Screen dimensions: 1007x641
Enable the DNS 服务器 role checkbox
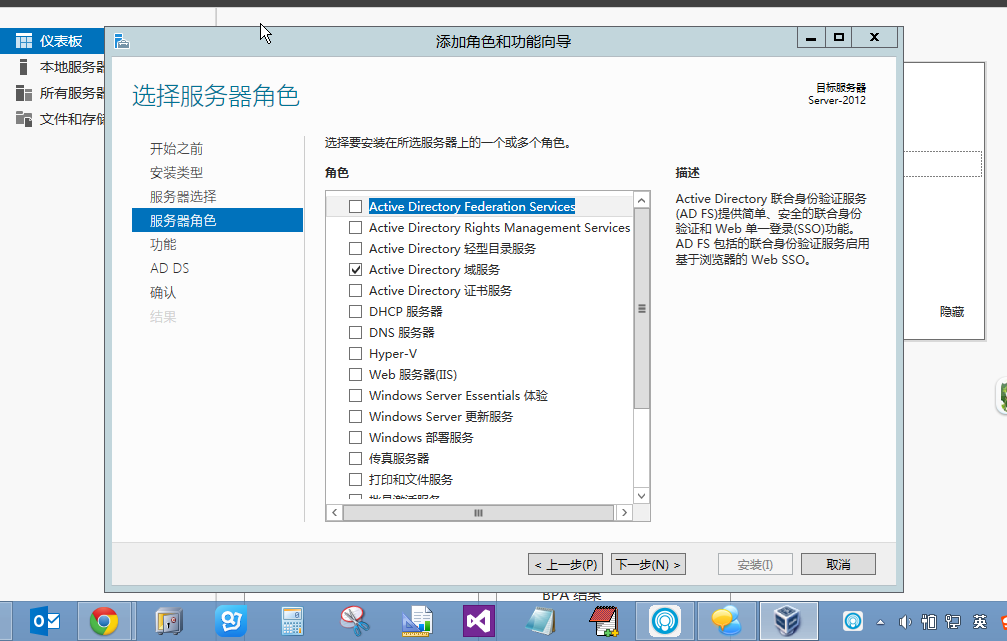coord(355,333)
